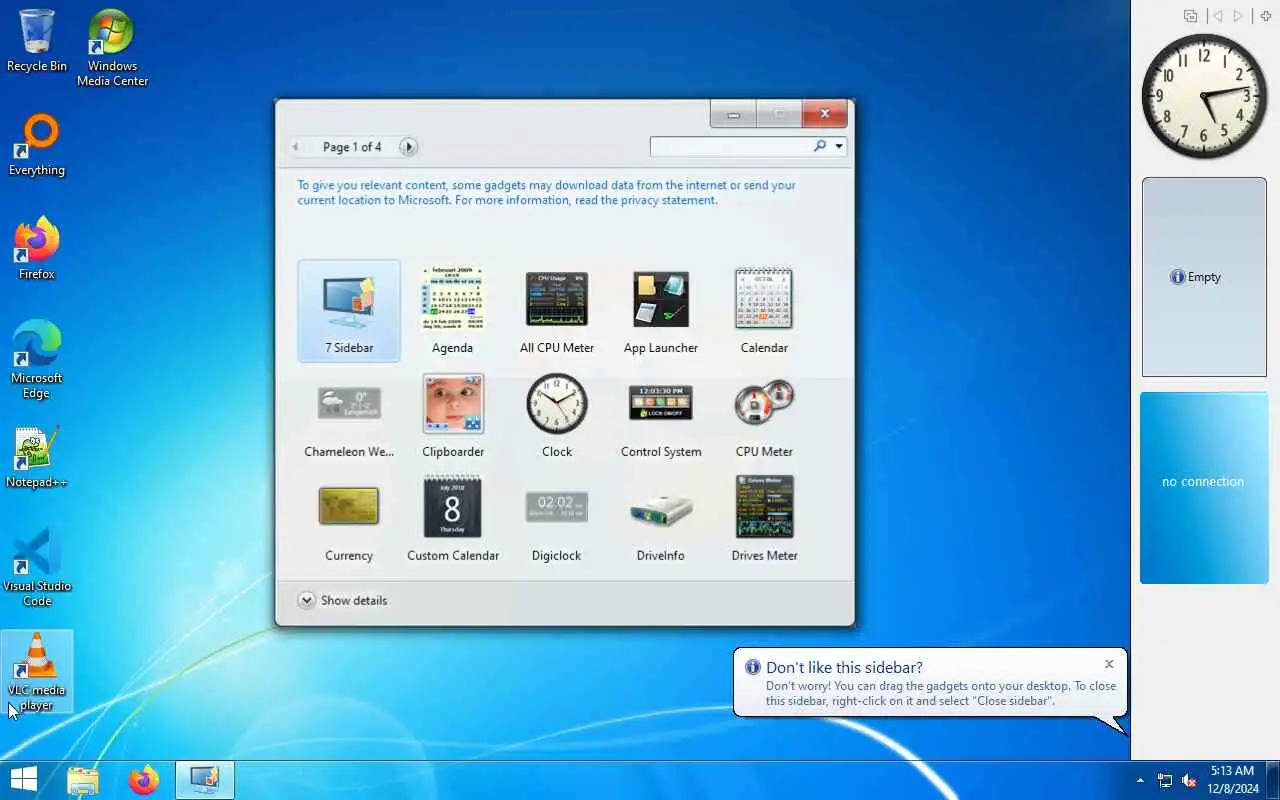Click the sidebar analog clock gadget
The height and width of the screenshot is (800, 1280).
click(1204, 96)
